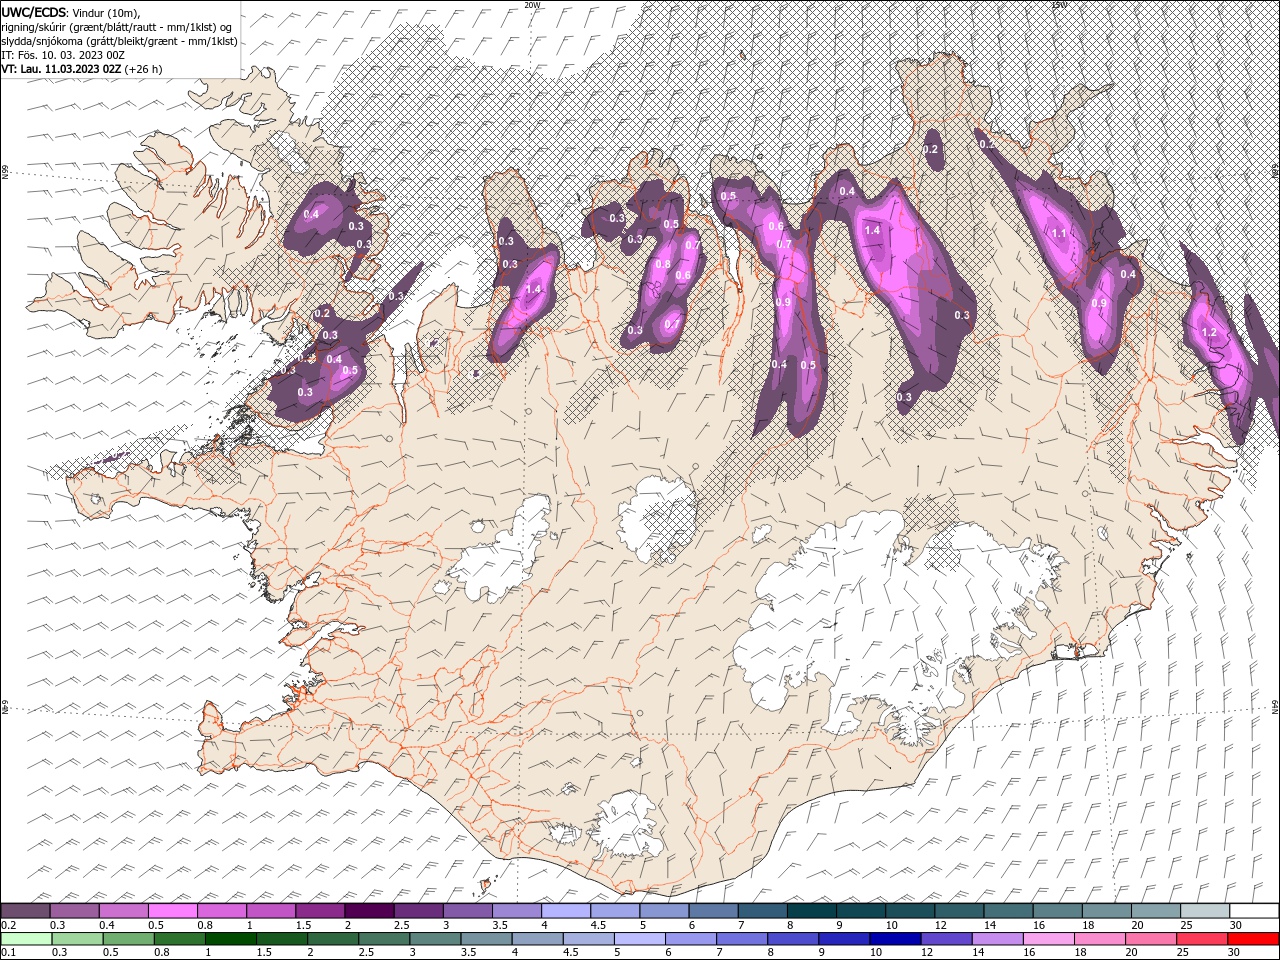Click the 'Vindur (10m)' legend caption text
1280x960 pixels.
click(x=107, y=12)
